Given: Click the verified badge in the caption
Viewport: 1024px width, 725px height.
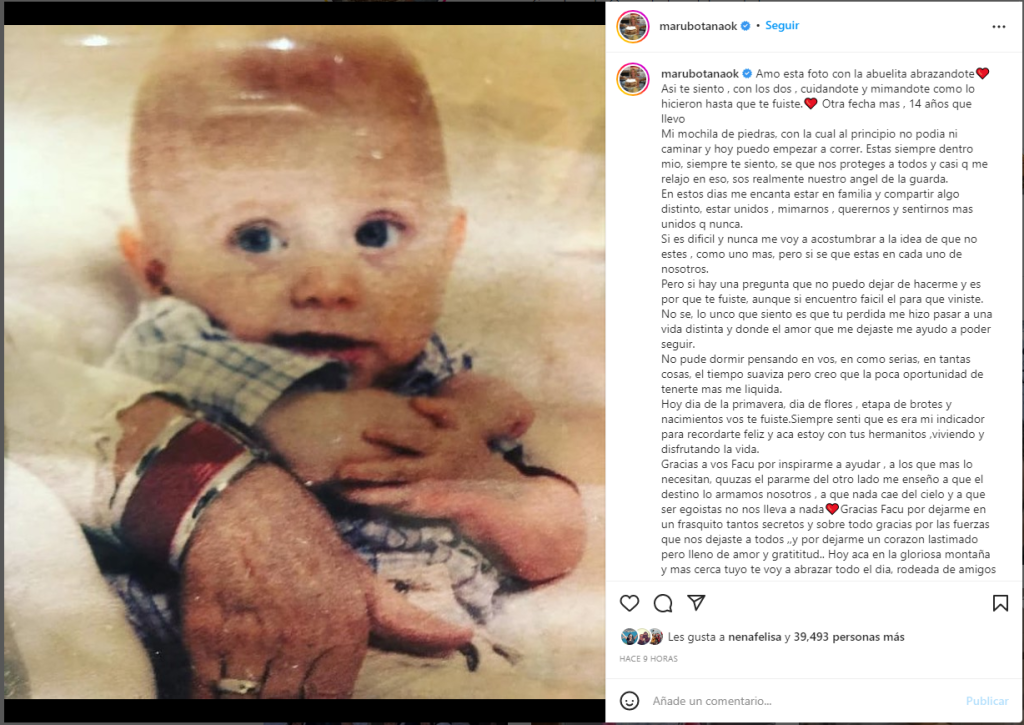Looking at the screenshot, I should click(x=747, y=74).
